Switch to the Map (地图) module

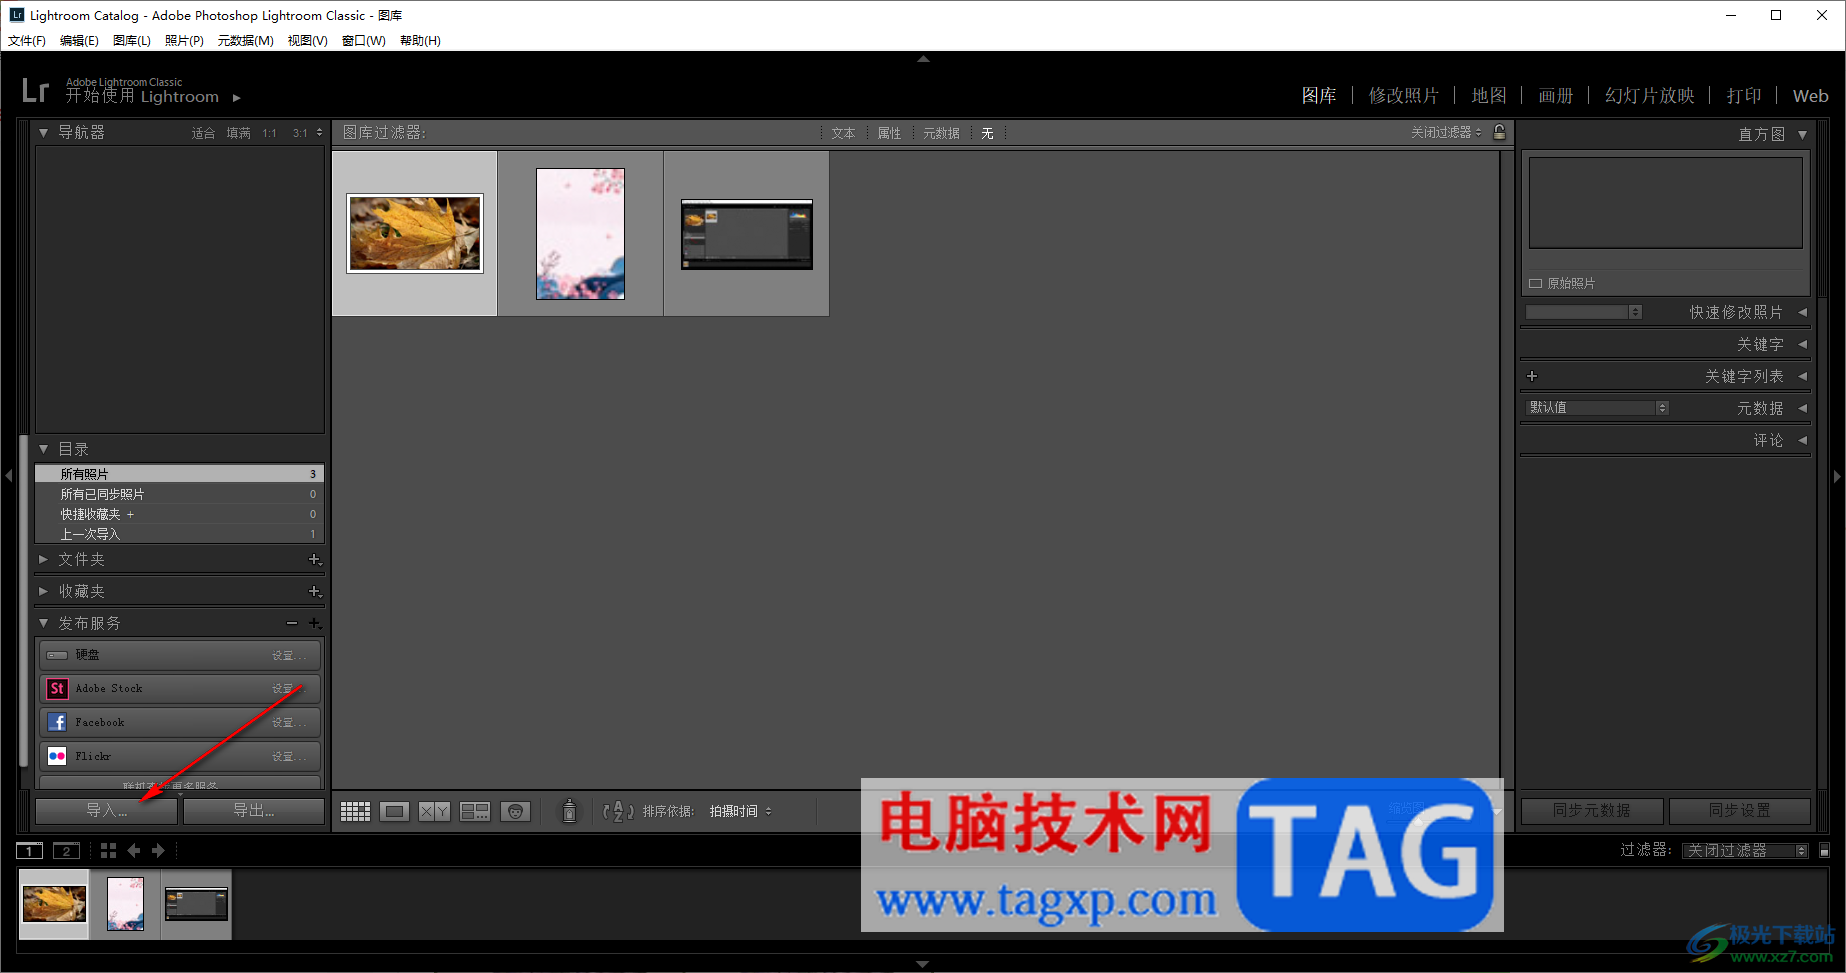(1488, 95)
